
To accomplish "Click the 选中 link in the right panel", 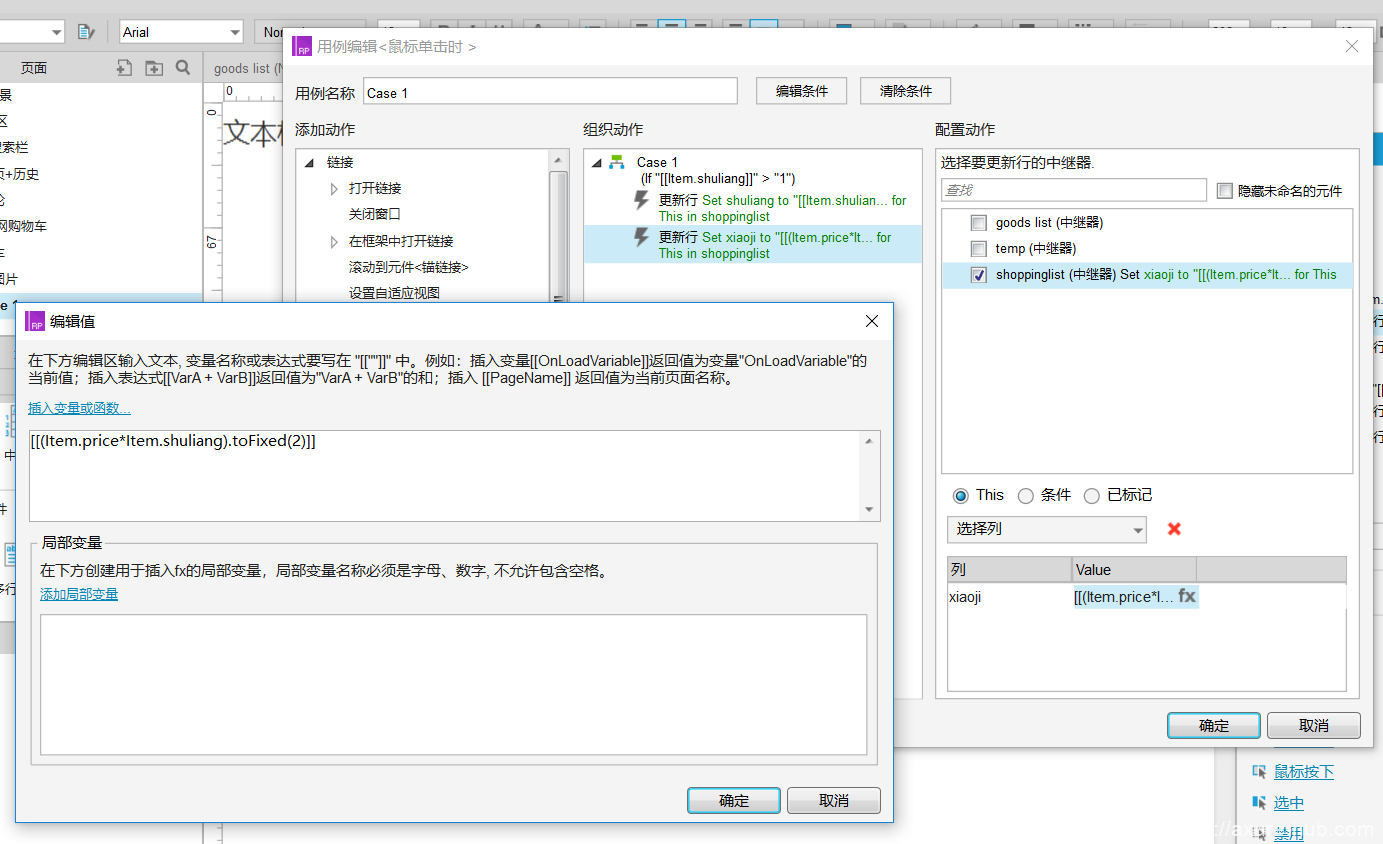I will pyautogui.click(x=1288, y=802).
